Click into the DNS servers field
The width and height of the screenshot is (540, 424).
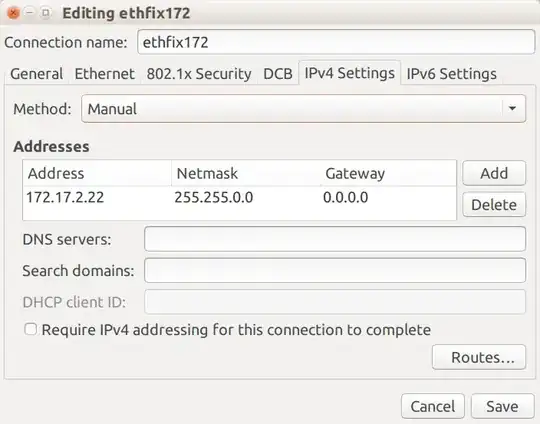pyautogui.click(x=335, y=239)
